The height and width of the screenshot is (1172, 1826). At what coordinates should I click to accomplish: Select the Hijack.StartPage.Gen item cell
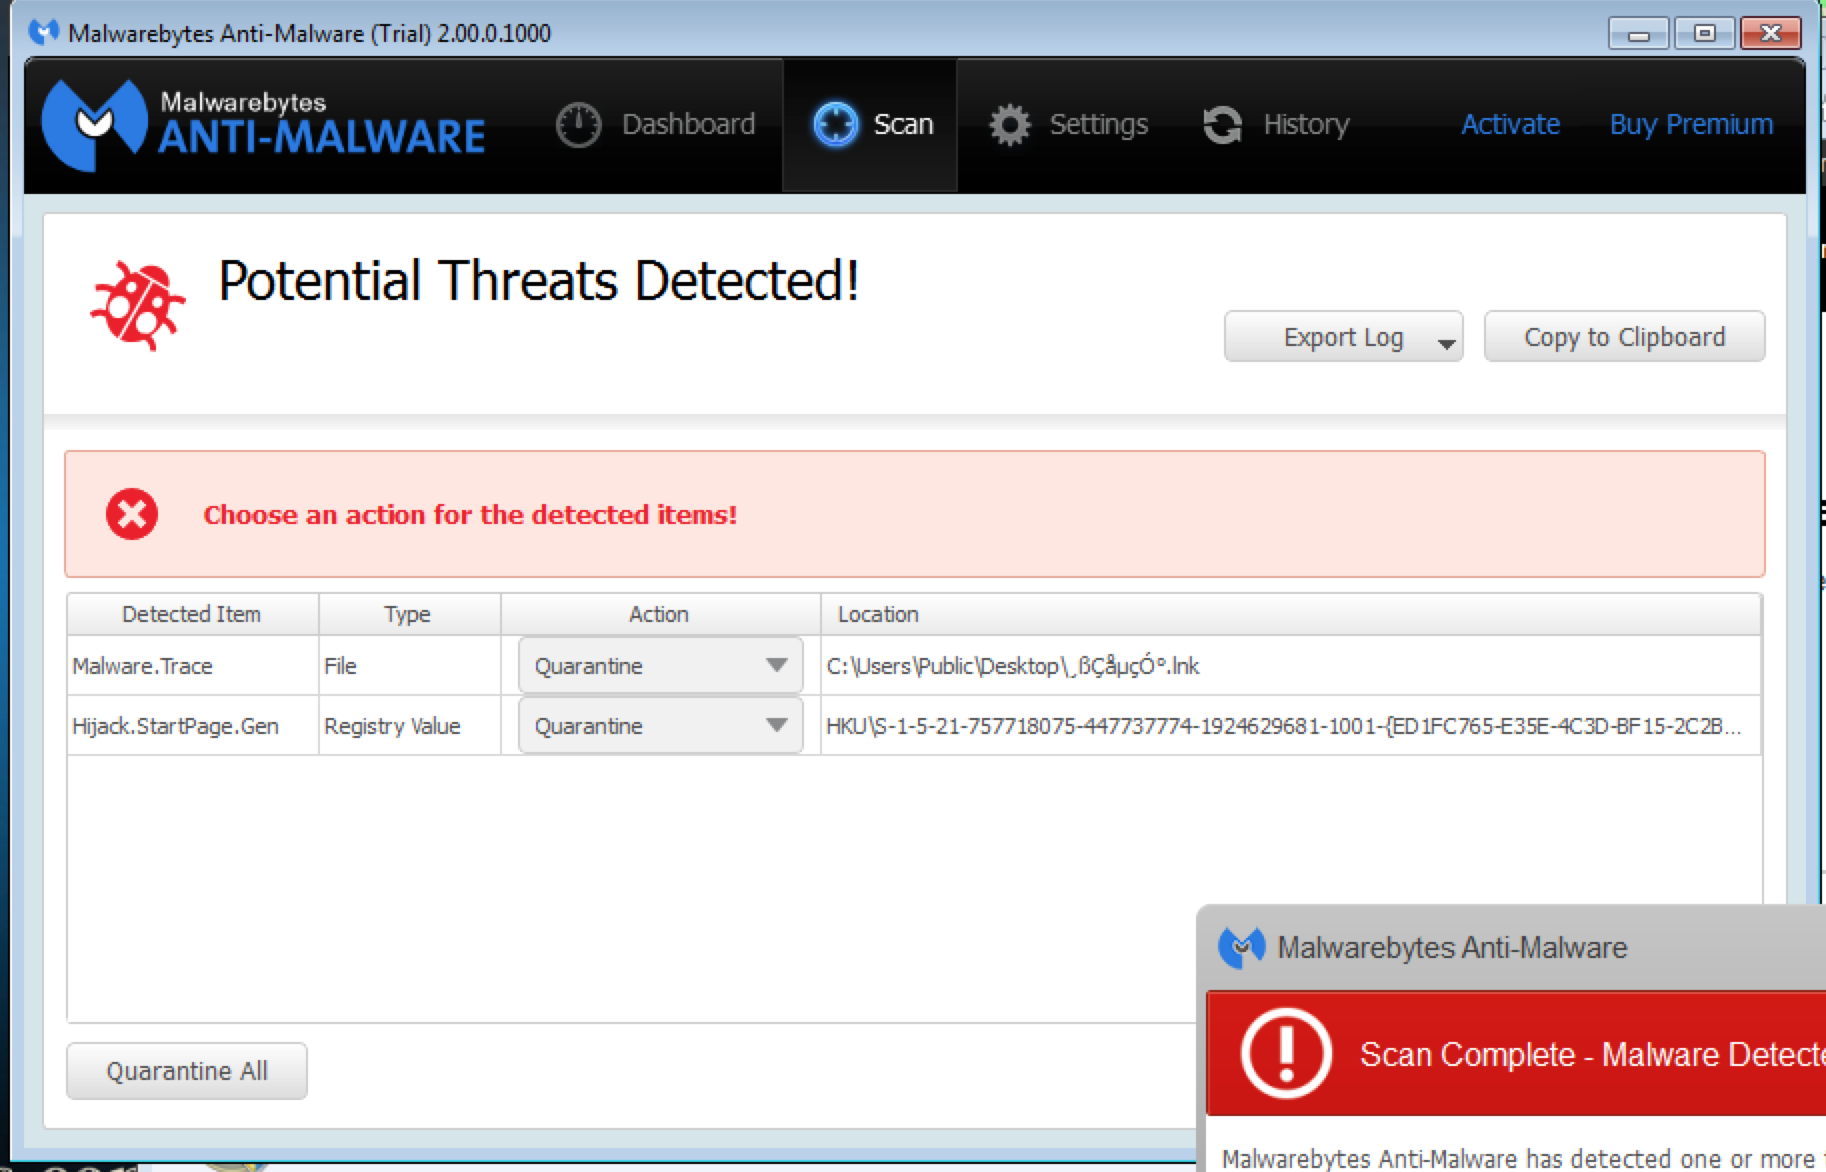point(192,726)
